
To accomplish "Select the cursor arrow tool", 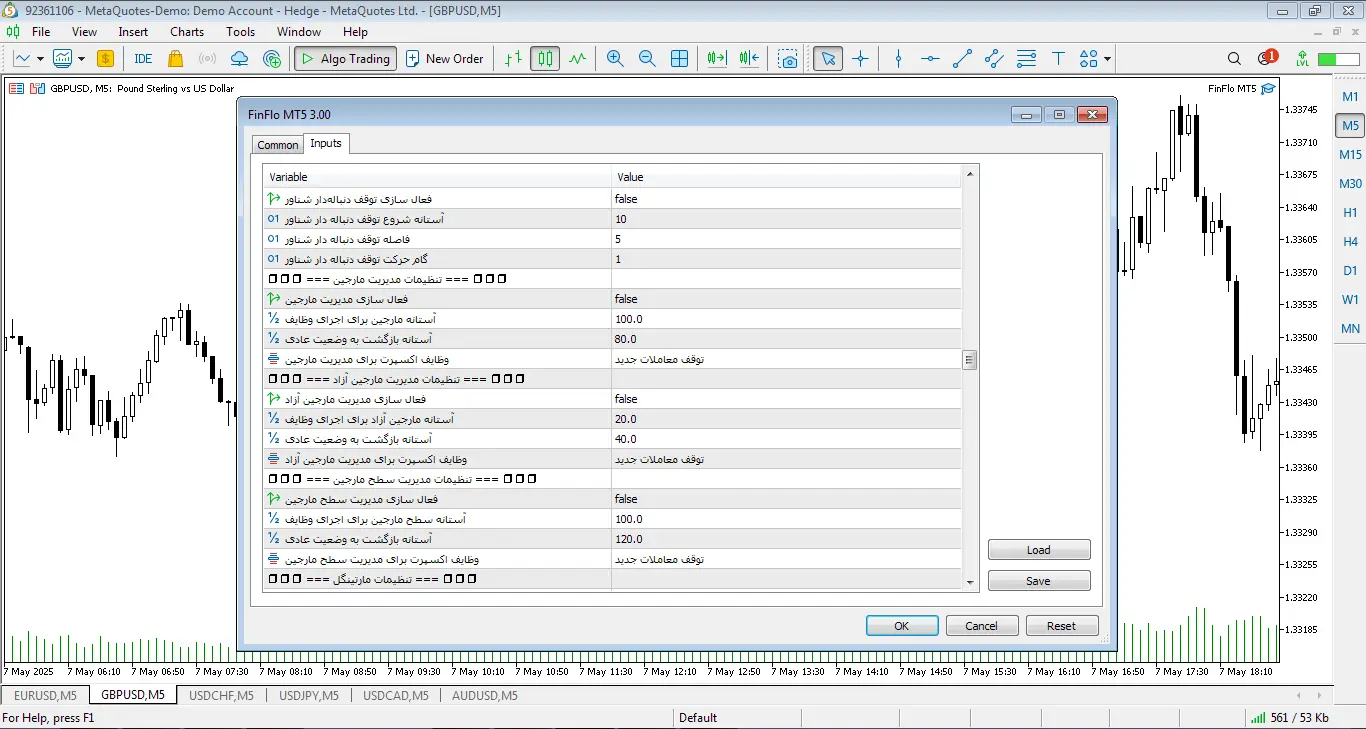I will (x=827, y=59).
